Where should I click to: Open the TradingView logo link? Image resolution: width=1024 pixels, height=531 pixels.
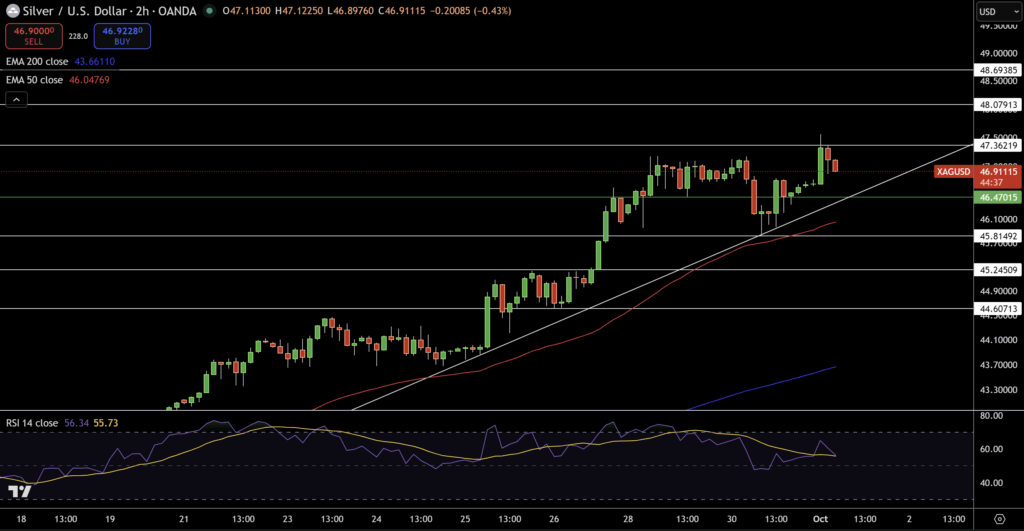click(x=18, y=491)
